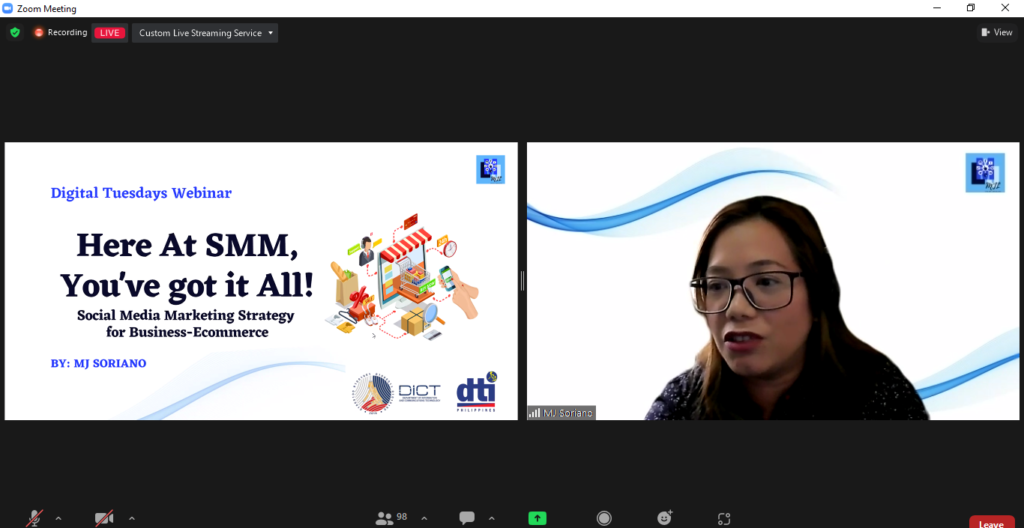Select MJ Soriano's video tile
Viewport: 1024px width, 528px height.
[x=773, y=280]
